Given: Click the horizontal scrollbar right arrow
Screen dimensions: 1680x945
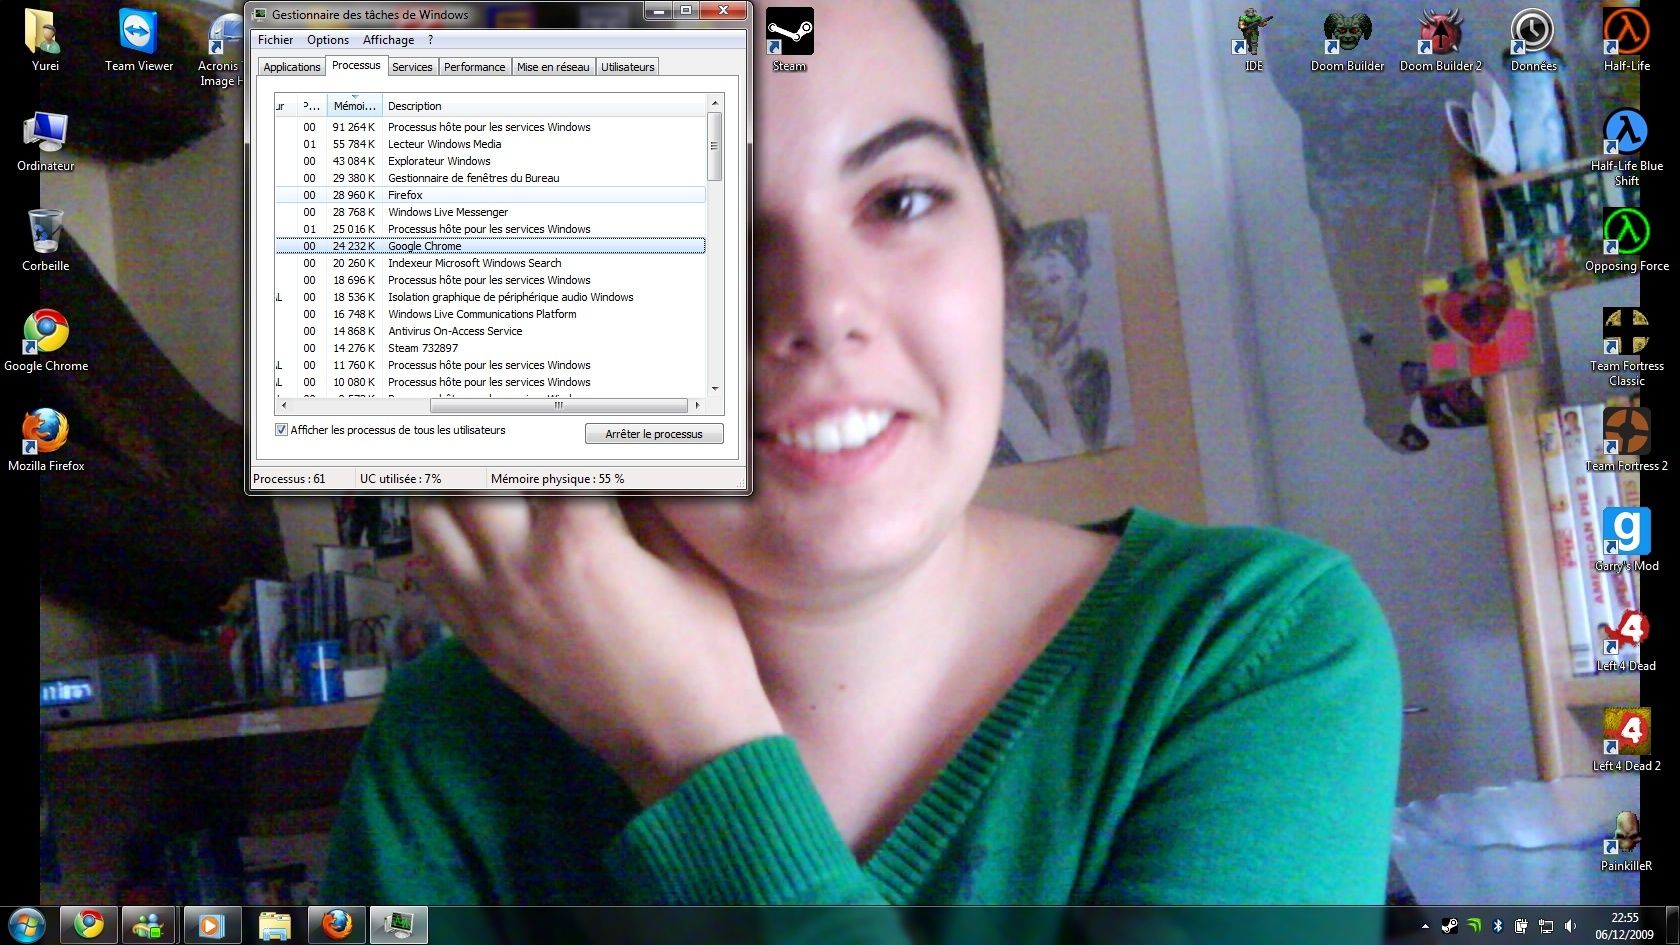Looking at the screenshot, I should (x=697, y=406).
